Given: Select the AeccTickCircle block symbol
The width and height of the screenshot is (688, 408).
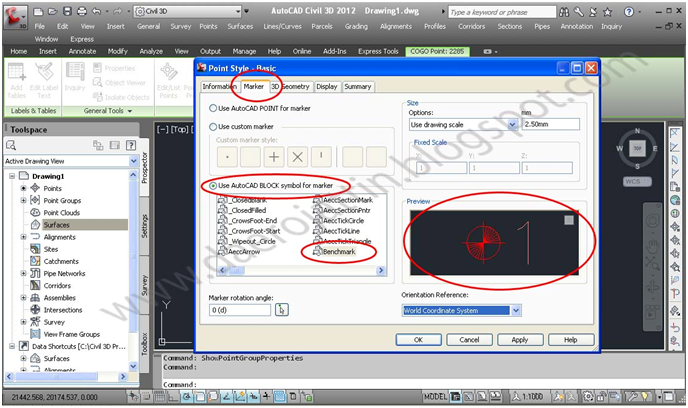Looking at the screenshot, I should tap(344, 220).
